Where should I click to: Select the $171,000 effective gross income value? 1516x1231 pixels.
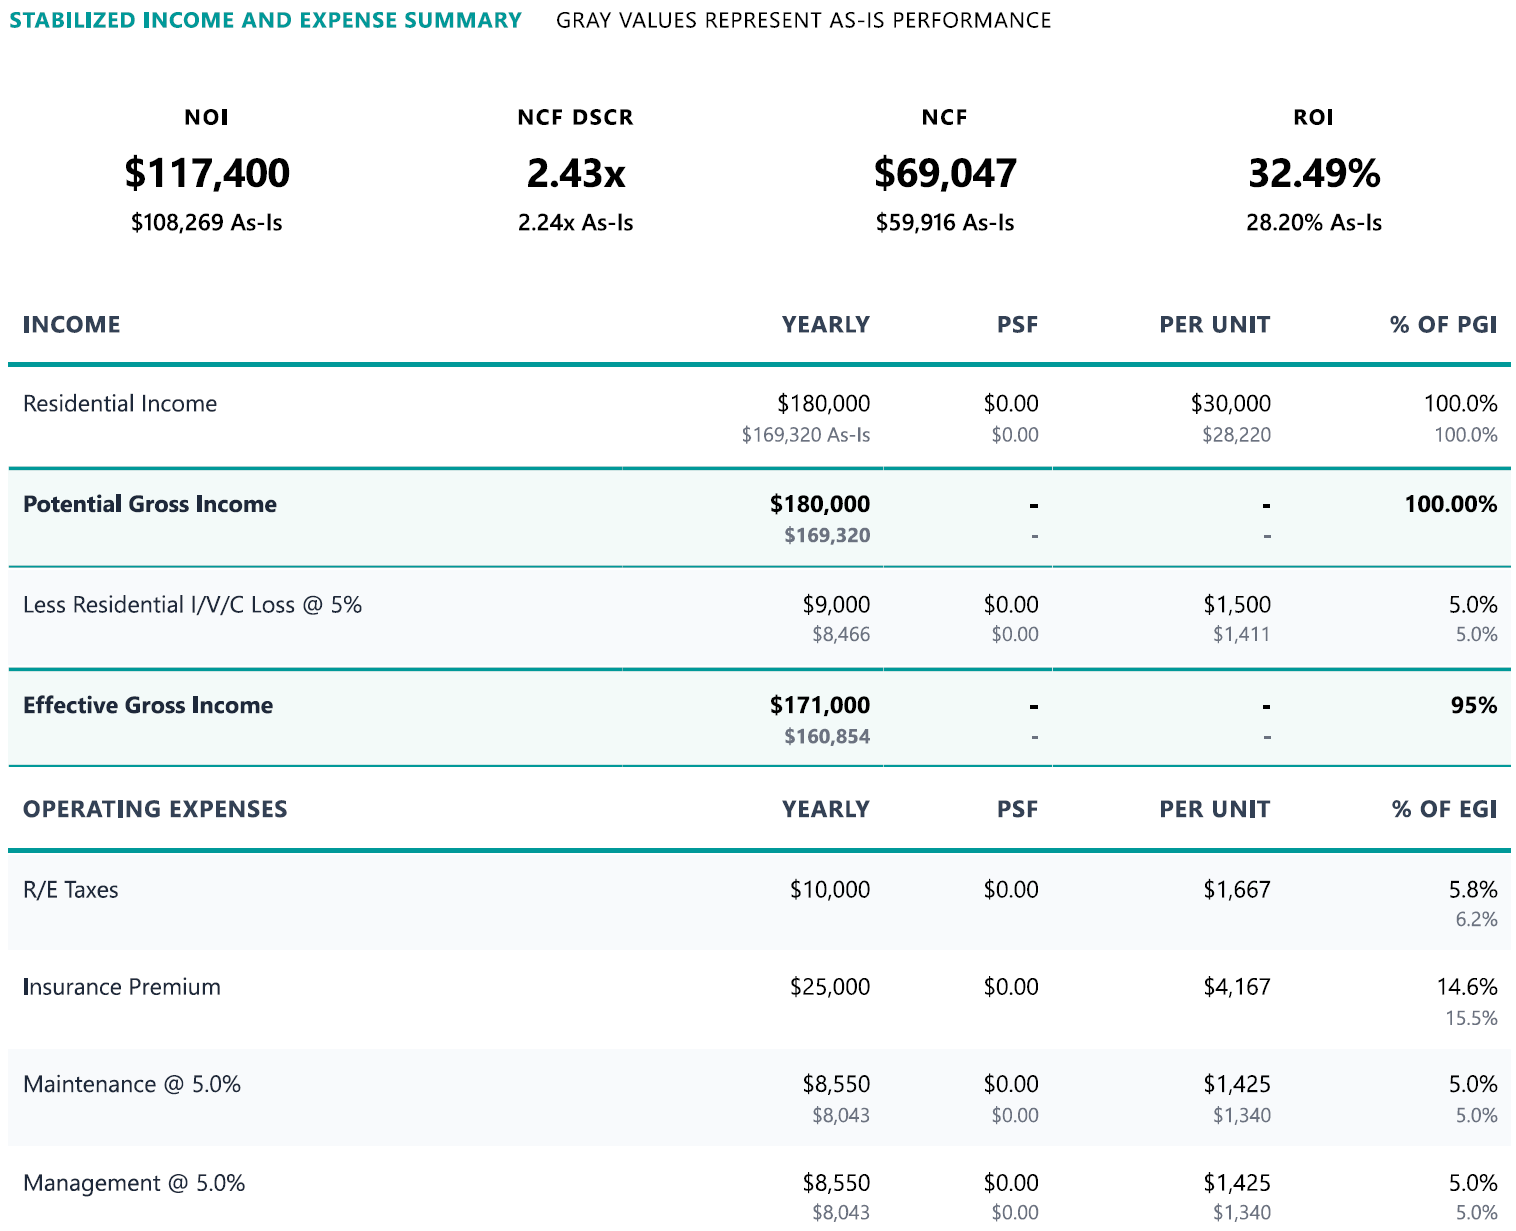tap(820, 705)
